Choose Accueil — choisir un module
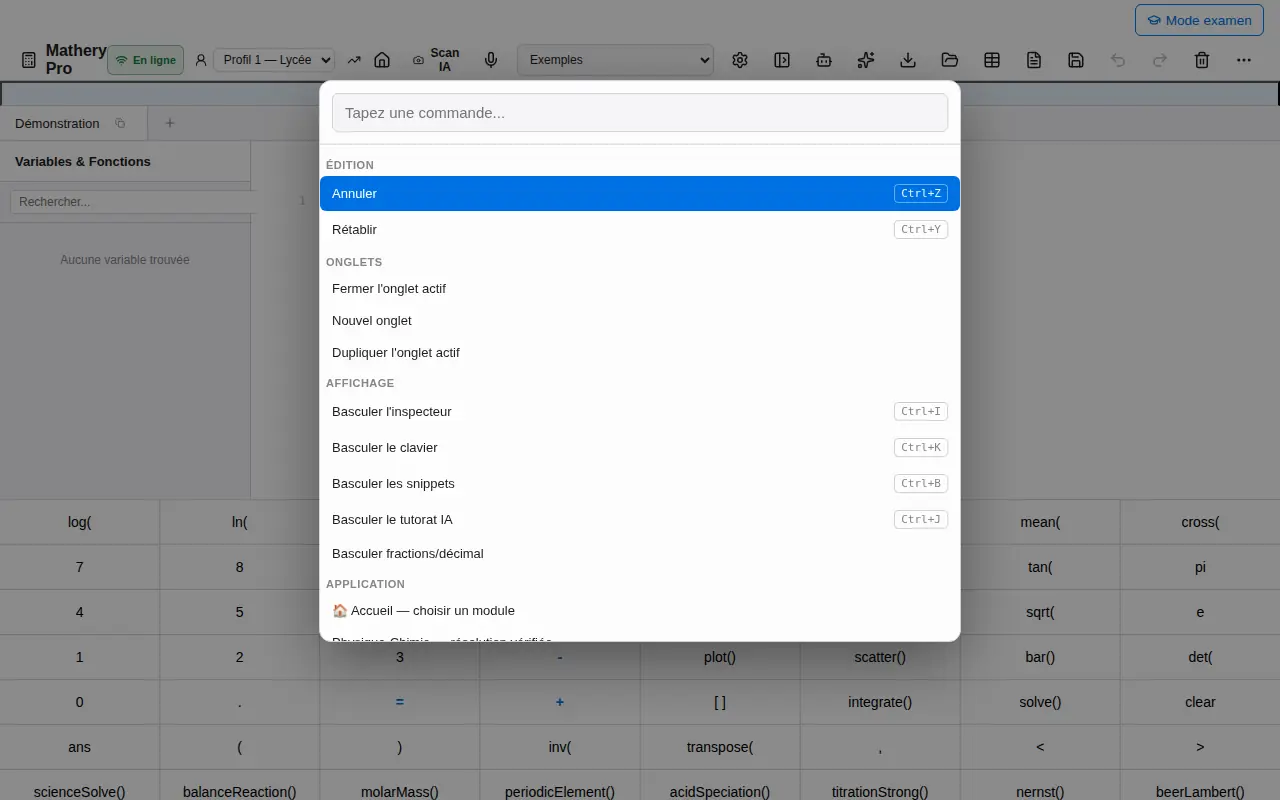The width and height of the screenshot is (1280, 800). [640, 610]
